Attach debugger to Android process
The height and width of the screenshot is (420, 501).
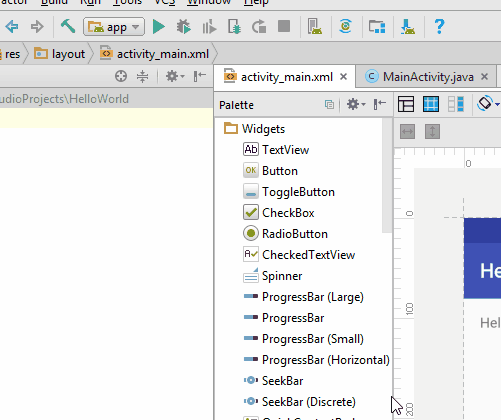(234, 27)
